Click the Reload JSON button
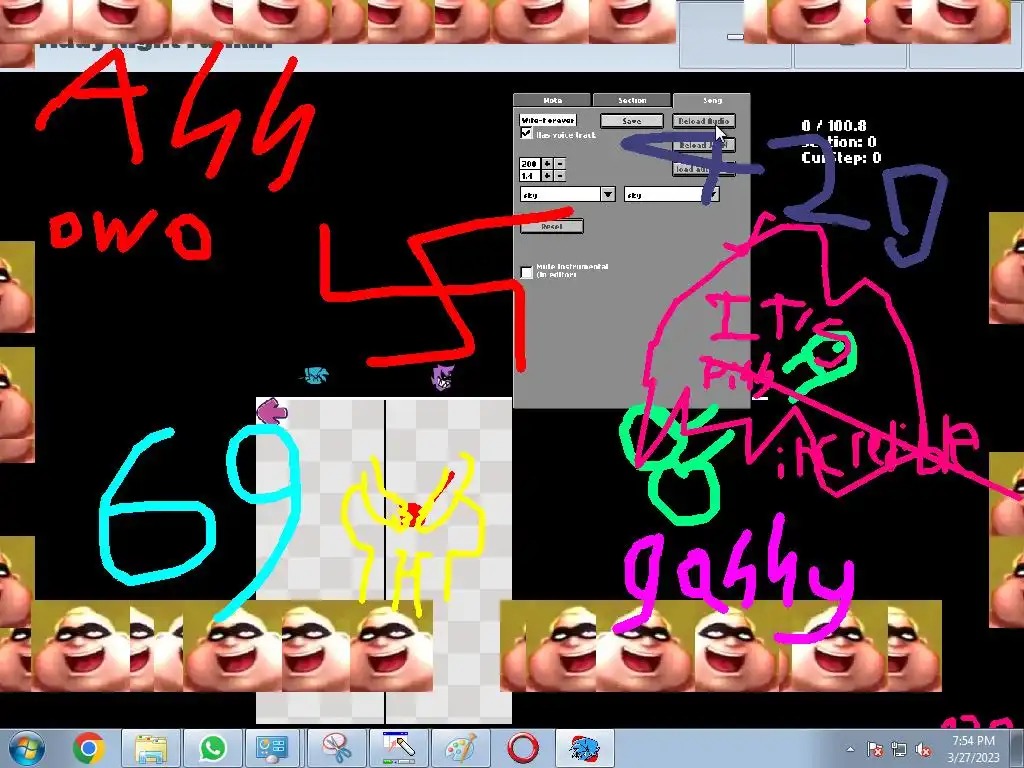 coord(704,145)
